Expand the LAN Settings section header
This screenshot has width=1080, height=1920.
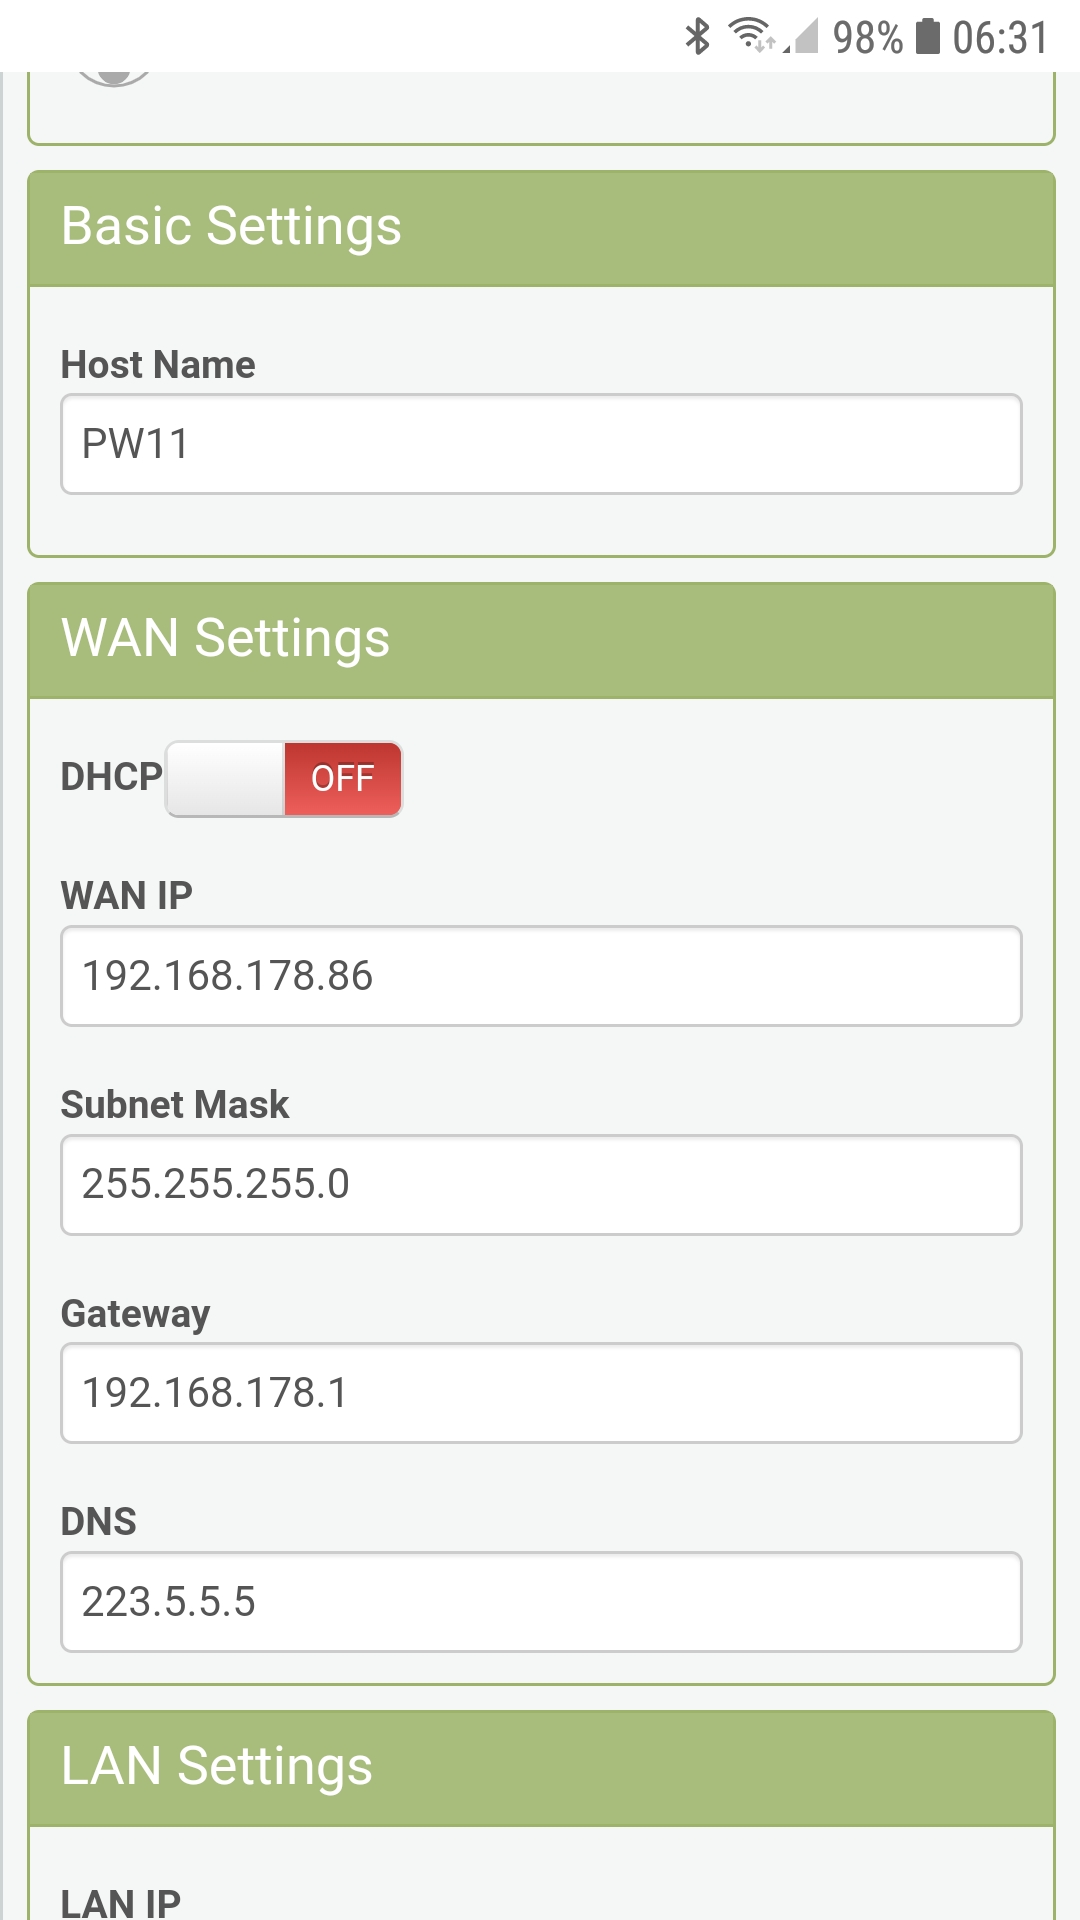[x=541, y=1768]
